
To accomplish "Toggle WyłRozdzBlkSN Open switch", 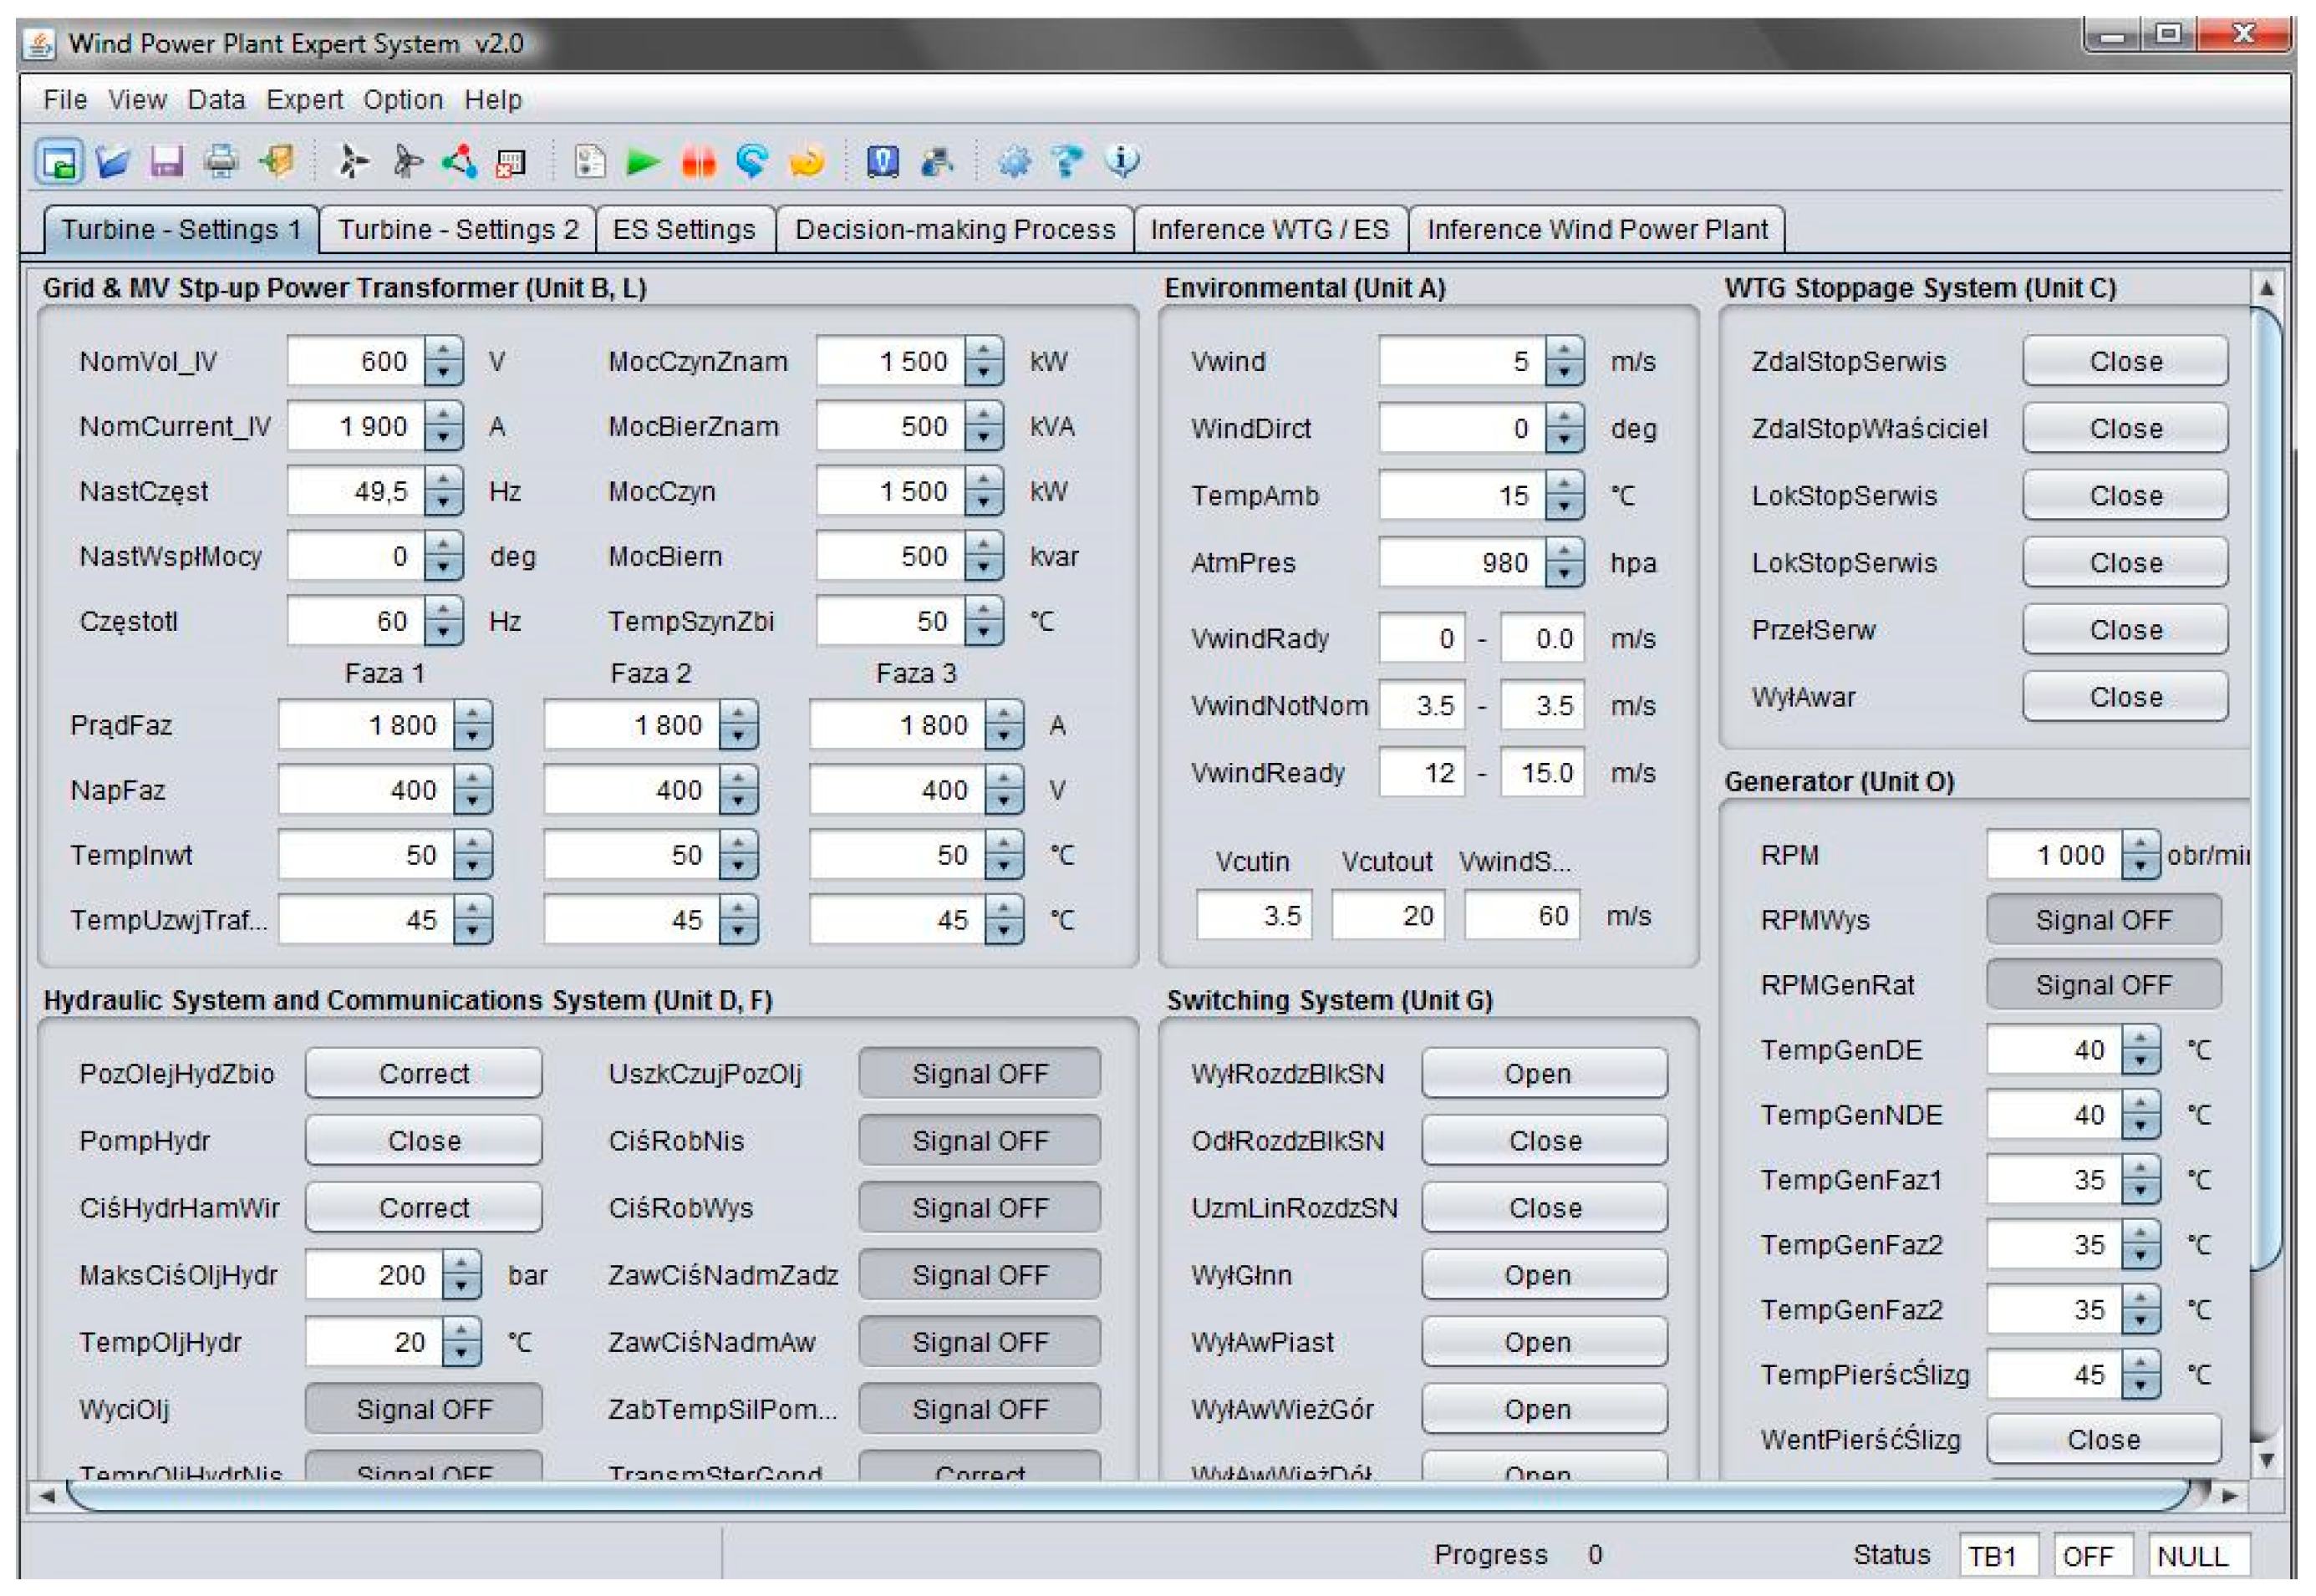I will click(1543, 1074).
